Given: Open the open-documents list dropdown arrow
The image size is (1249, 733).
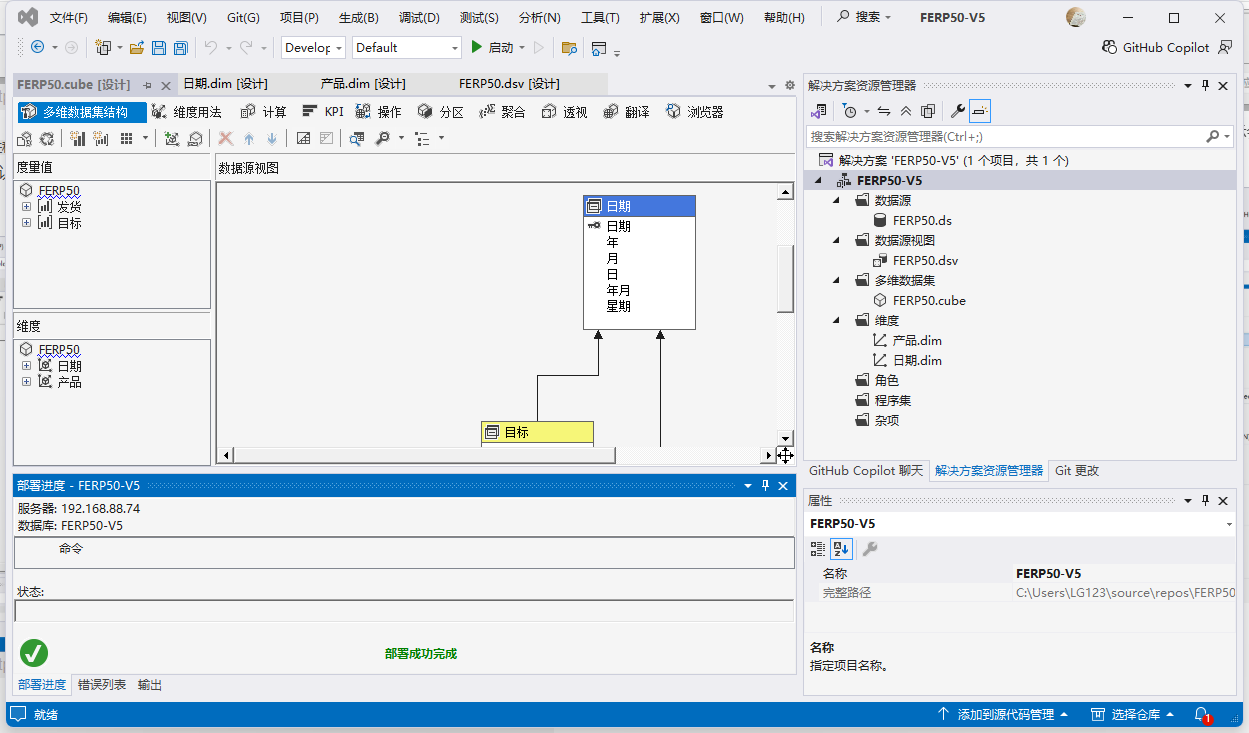Looking at the screenshot, I should tap(771, 86).
